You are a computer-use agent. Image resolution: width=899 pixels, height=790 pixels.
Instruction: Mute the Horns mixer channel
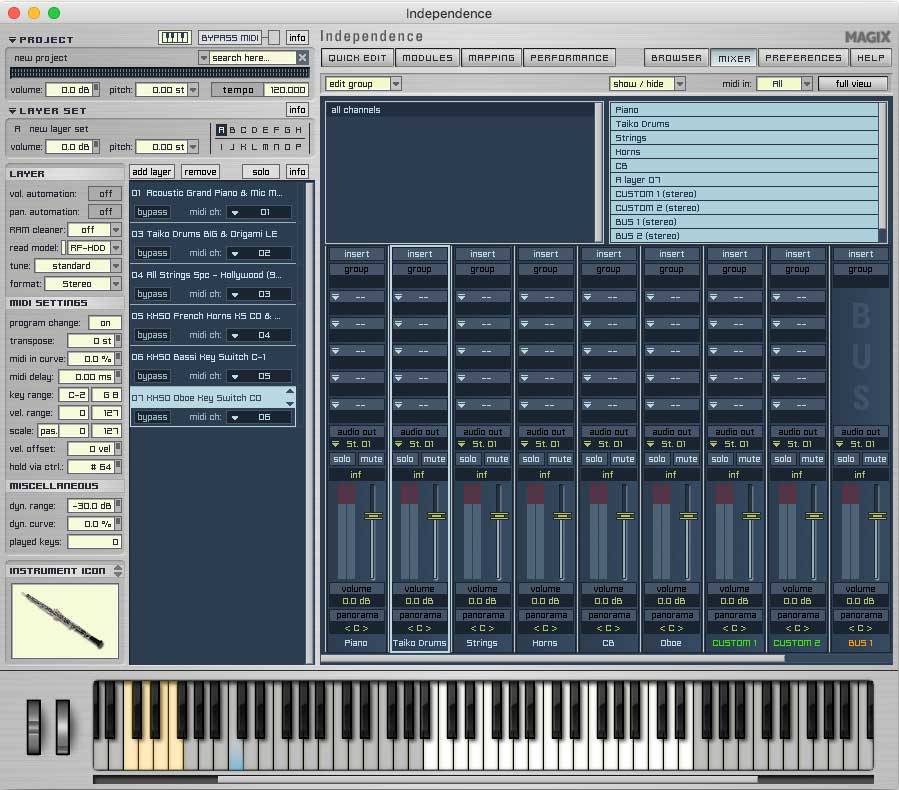coord(559,459)
